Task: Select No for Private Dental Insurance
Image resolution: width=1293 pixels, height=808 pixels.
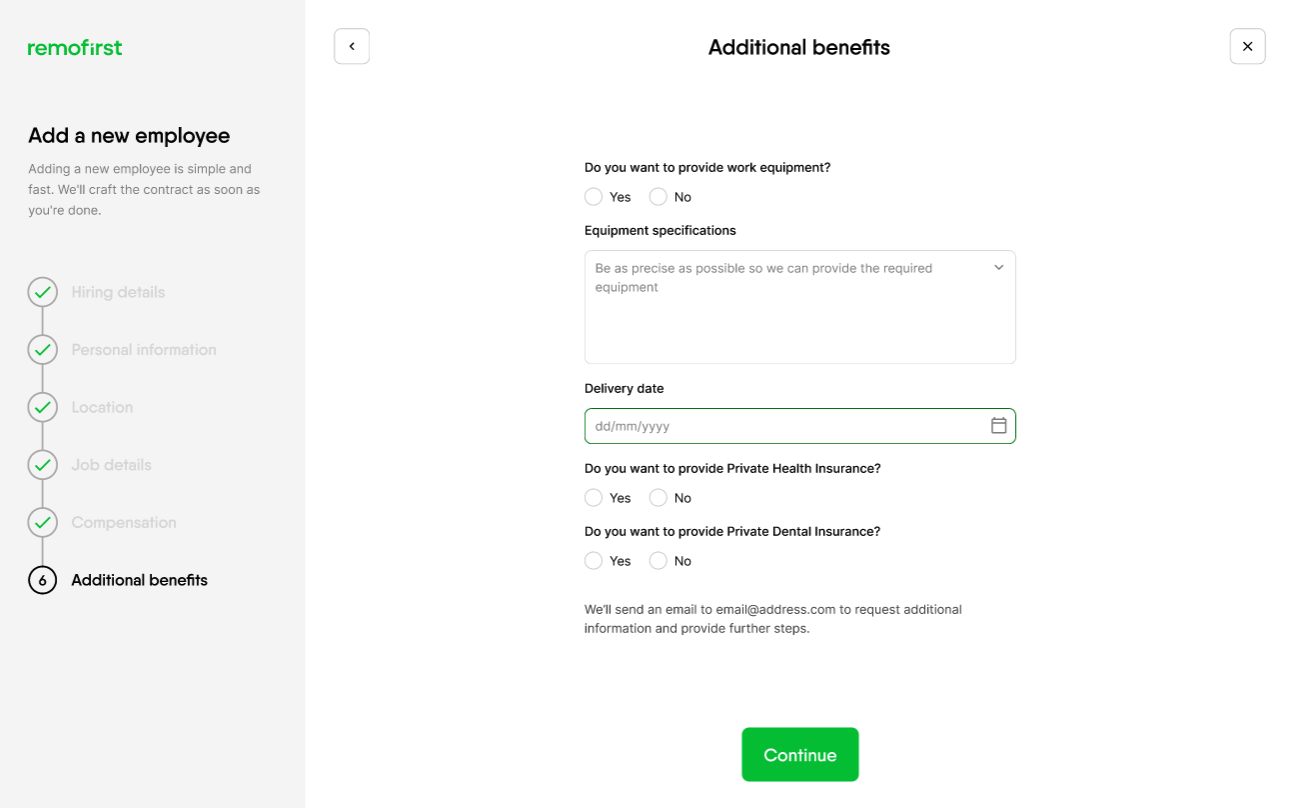Action: coord(658,561)
